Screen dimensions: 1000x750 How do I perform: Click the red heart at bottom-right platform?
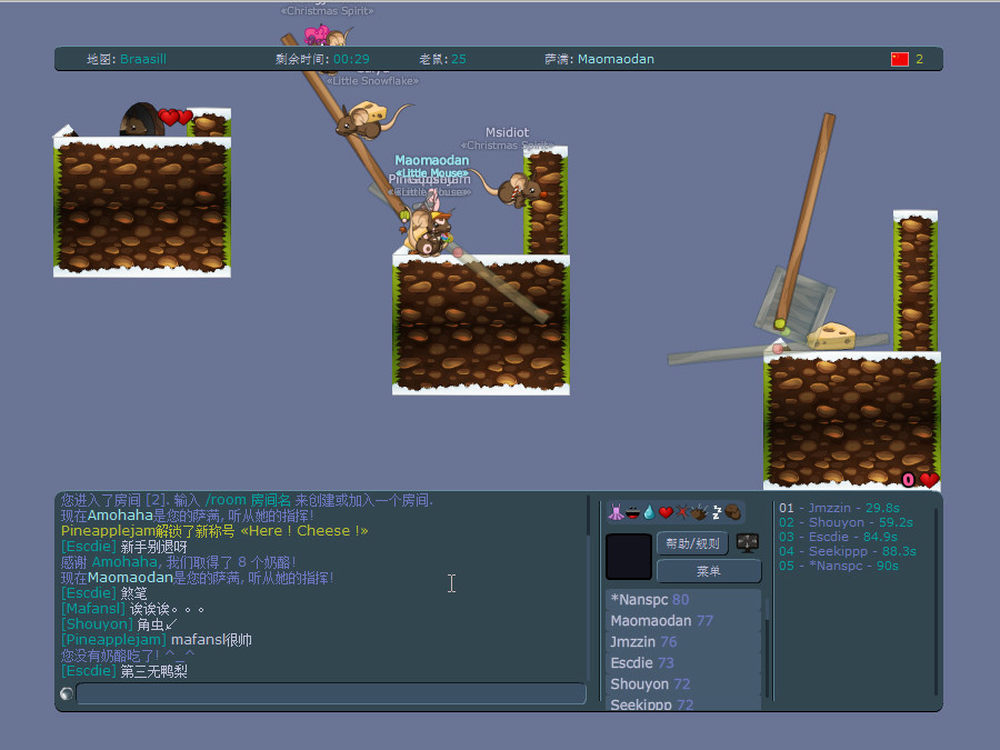click(929, 479)
